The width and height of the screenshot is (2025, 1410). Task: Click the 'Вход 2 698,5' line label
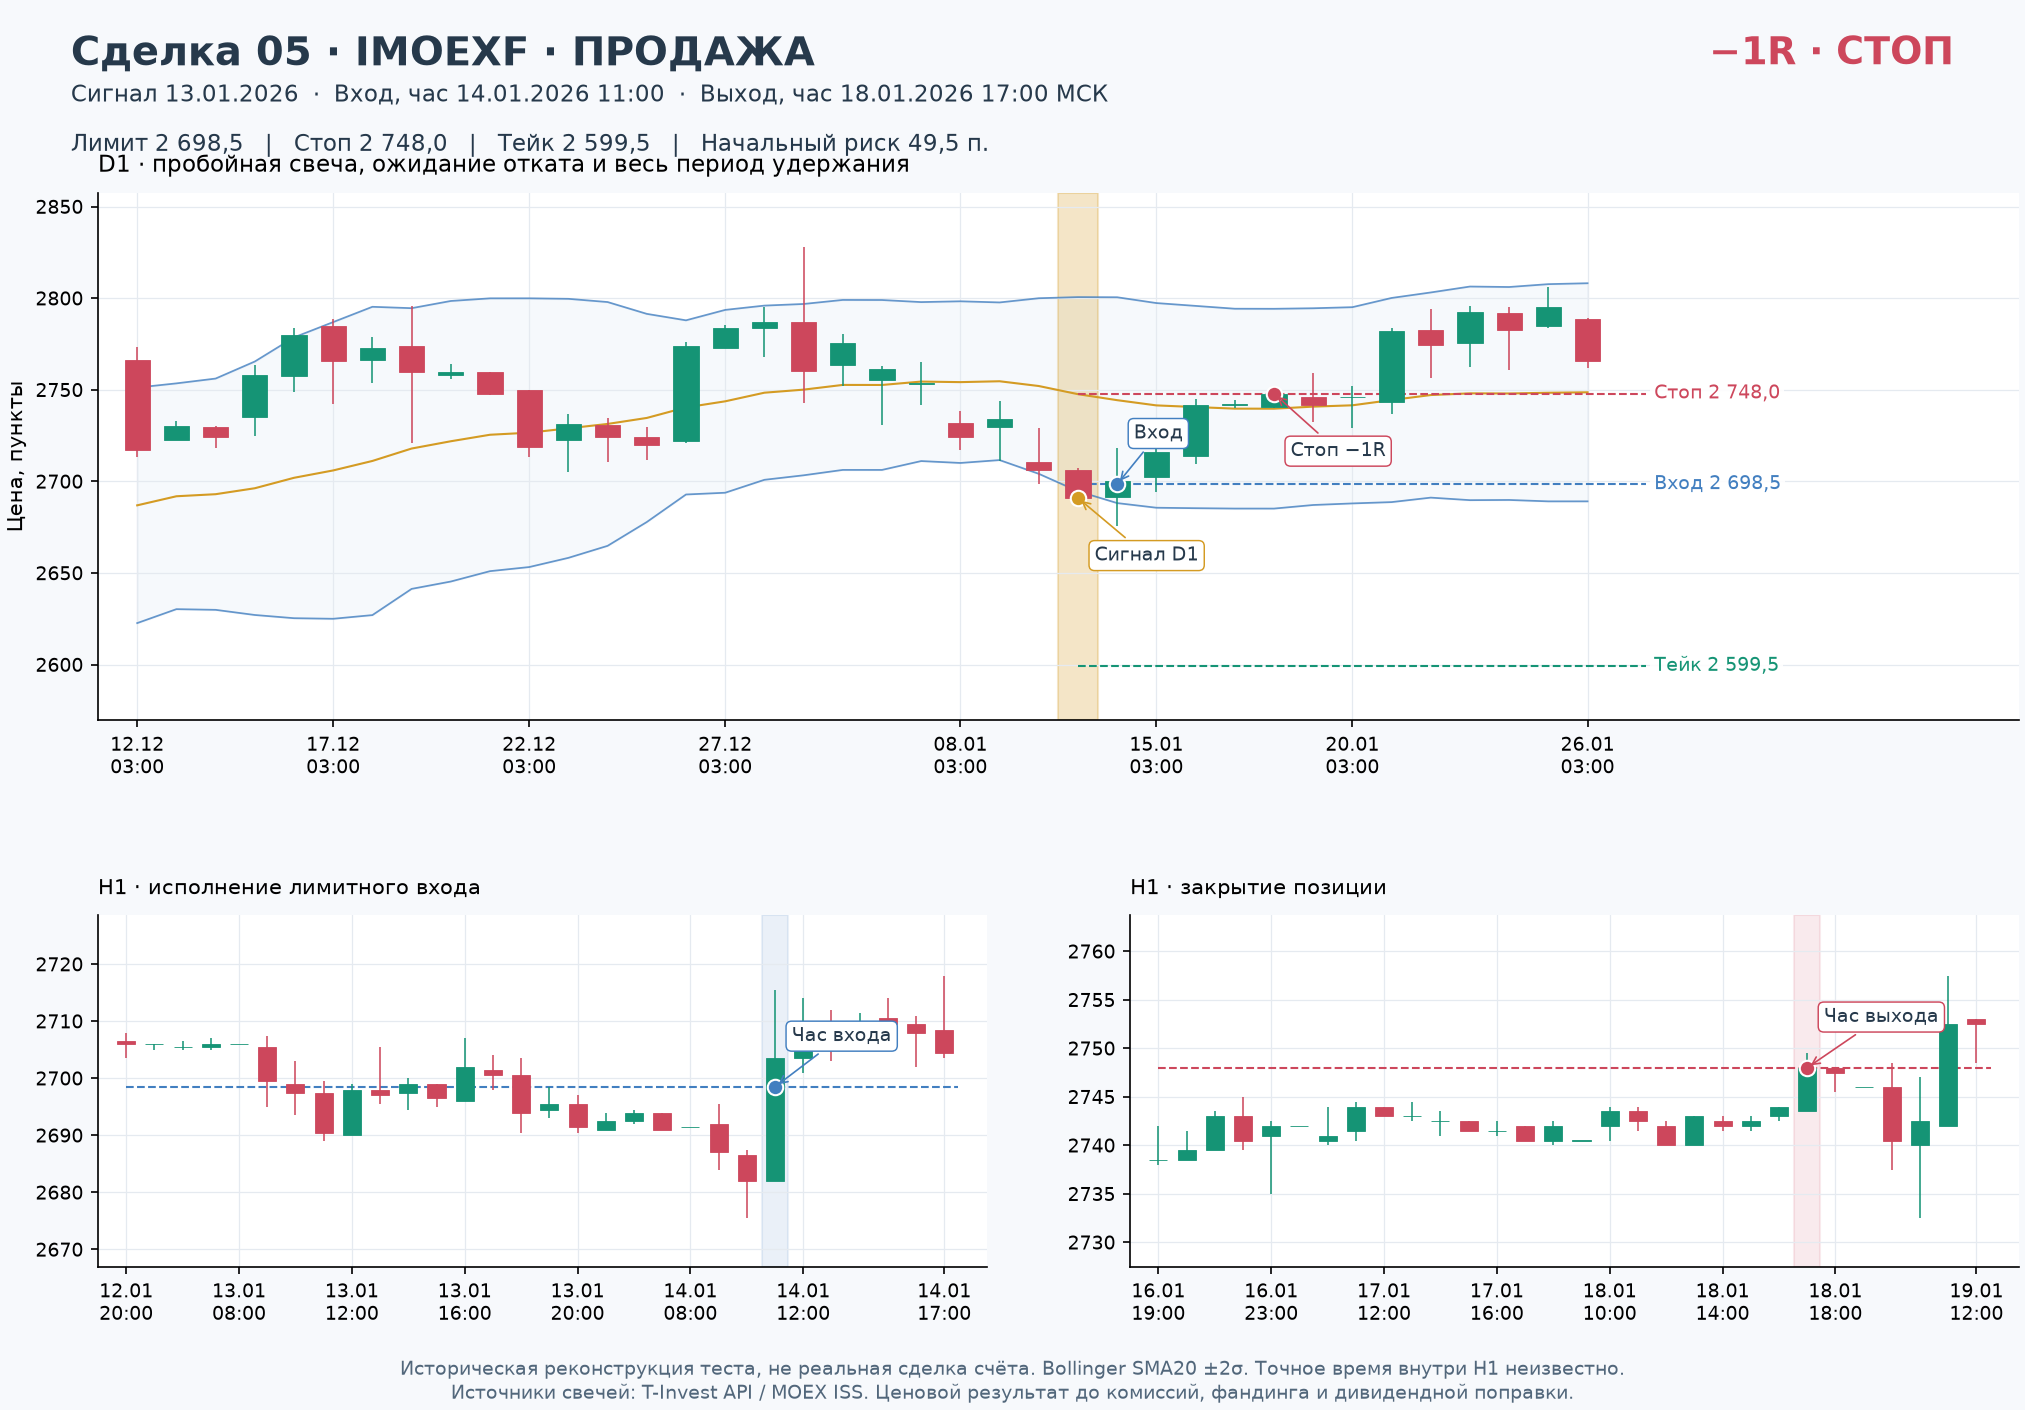click(1717, 483)
